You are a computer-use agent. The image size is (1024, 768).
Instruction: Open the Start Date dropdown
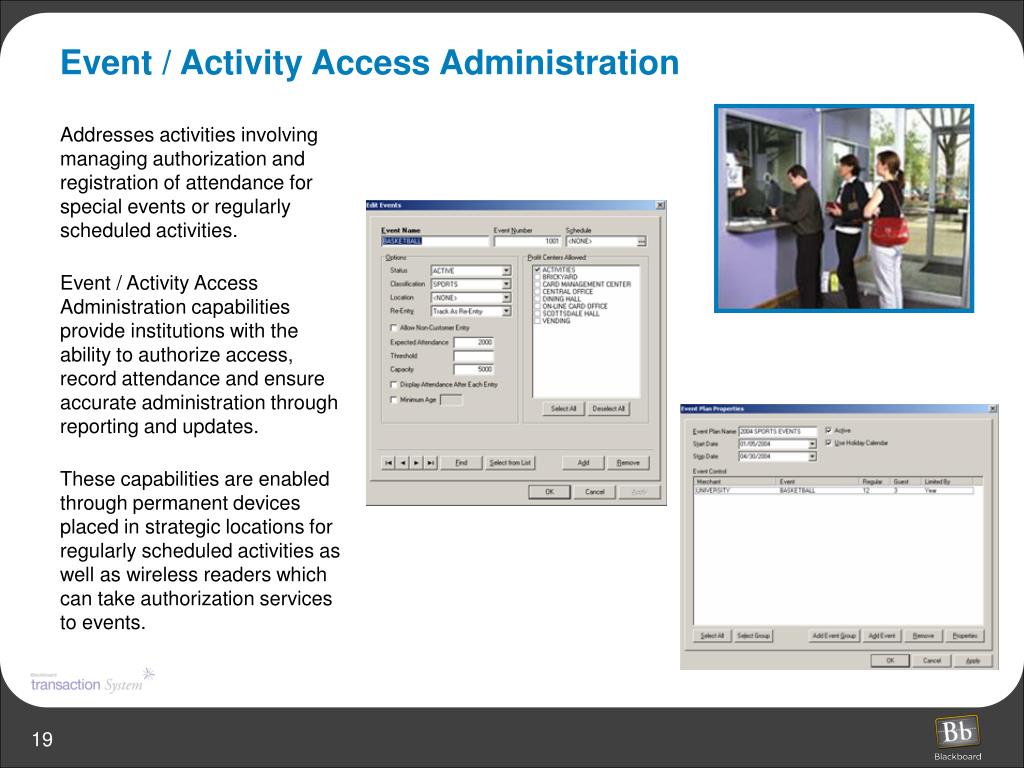point(812,444)
